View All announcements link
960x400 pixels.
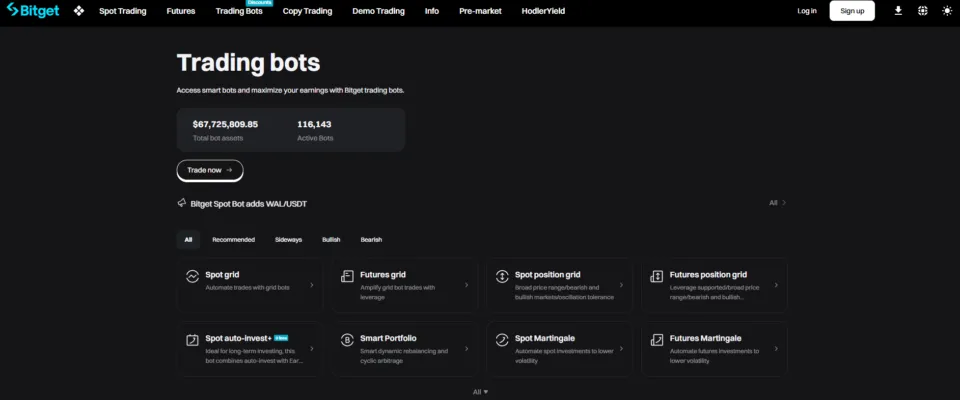coord(778,203)
